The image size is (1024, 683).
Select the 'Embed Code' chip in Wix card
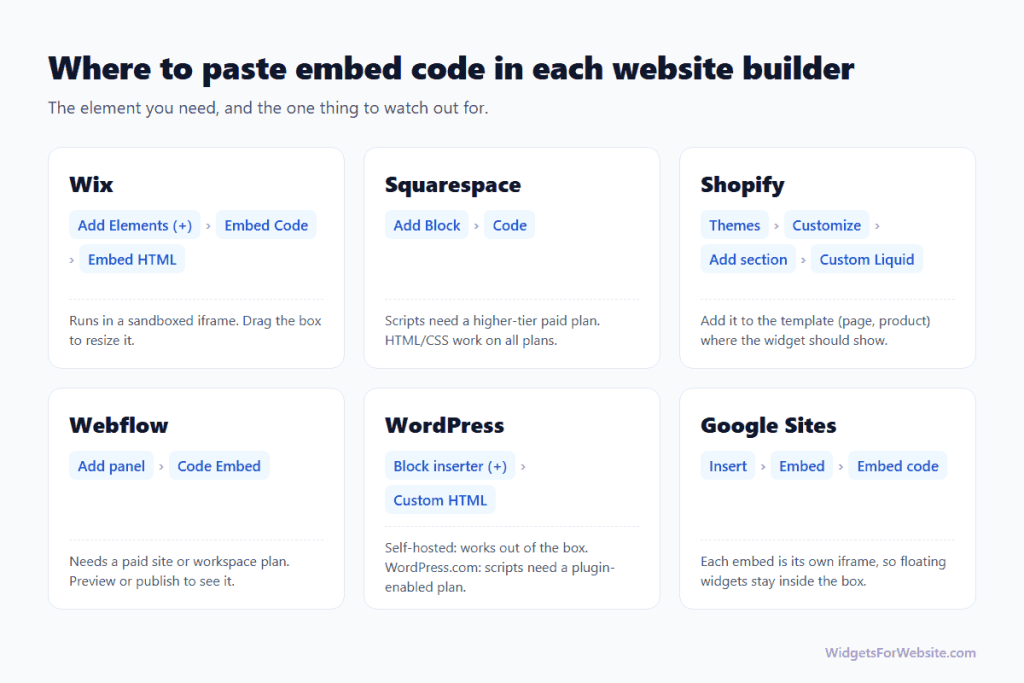point(266,225)
